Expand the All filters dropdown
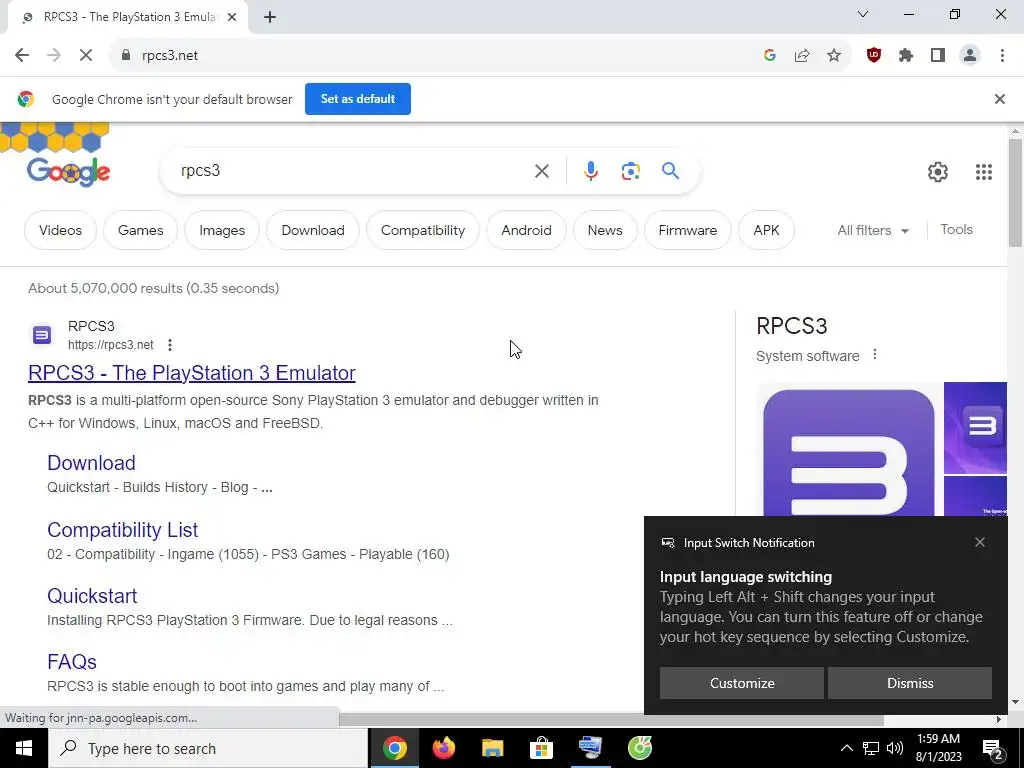The height and width of the screenshot is (768, 1024). point(873,230)
